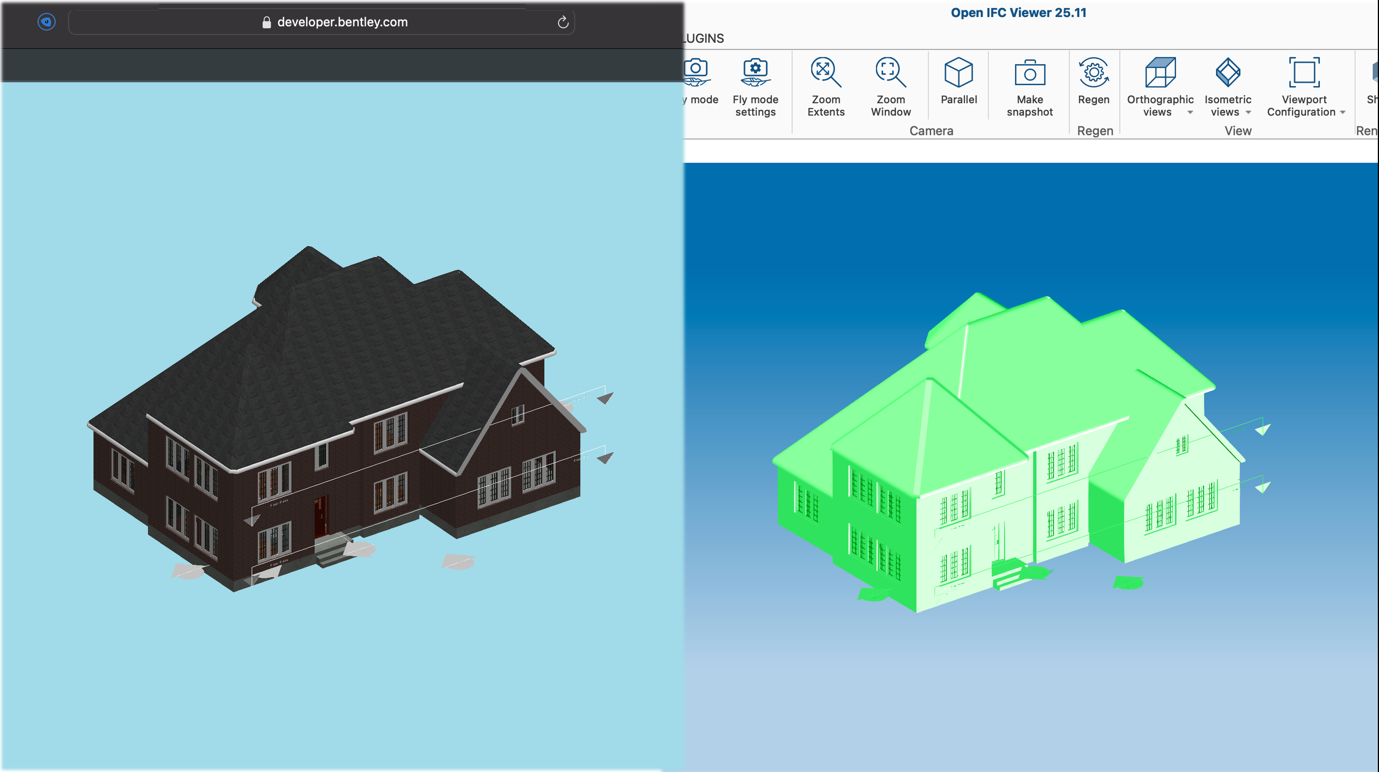The height and width of the screenshot is (776, 1384).
Task: Switch to the PLUGINS ribbon tab
Action: click(x=704, y=38)
